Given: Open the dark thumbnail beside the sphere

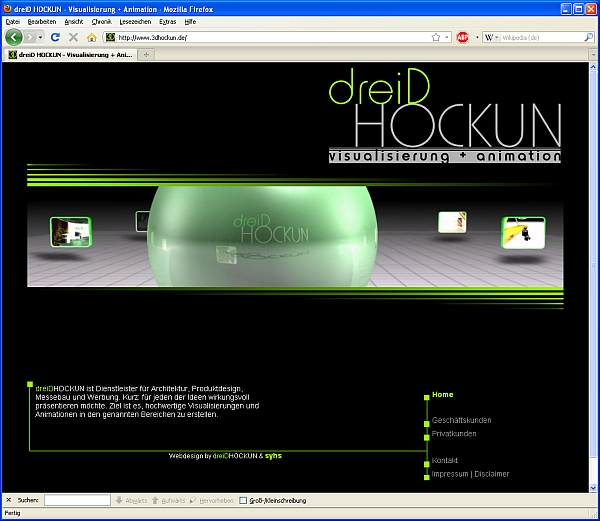Looking at the screenshot, I should tap(142, 221).
